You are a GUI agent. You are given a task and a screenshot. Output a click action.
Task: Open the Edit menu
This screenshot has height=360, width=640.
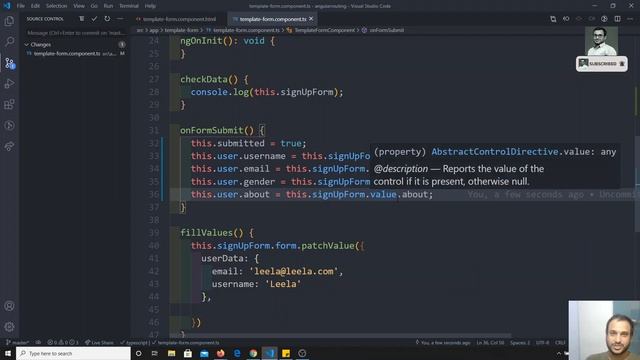pyautogui.click(x=36, y=6)
